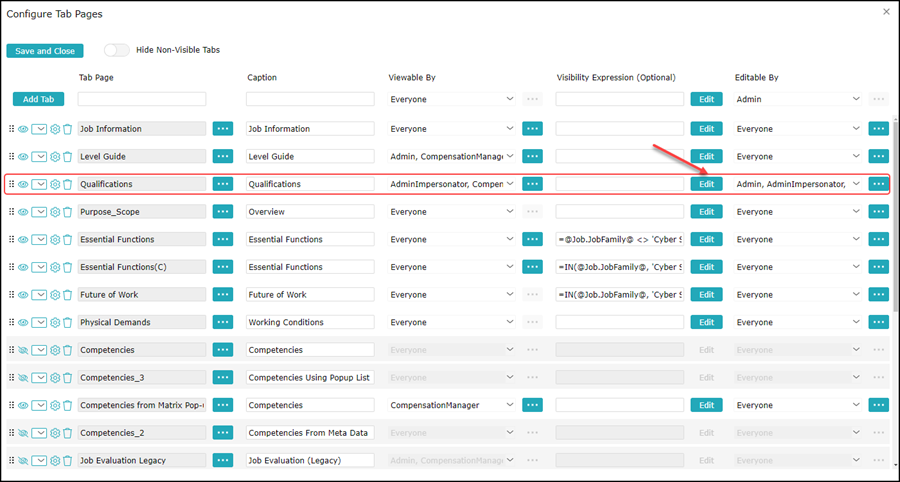Image resolution: width=900 pixels, height=482 pixels.
Task: Click the Save and Close button
Action: click(45, 51)
